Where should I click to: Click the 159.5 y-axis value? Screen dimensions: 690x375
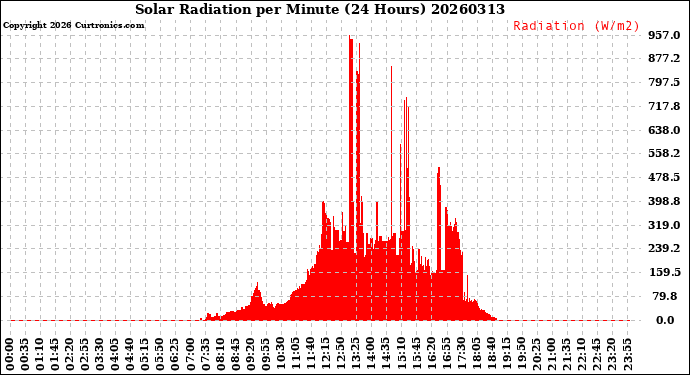pyautogui.click(x=664, y=272)
